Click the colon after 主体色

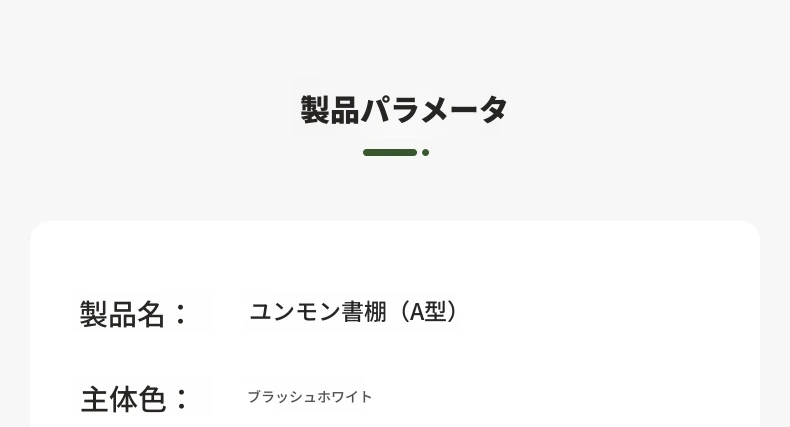[181, 399]
